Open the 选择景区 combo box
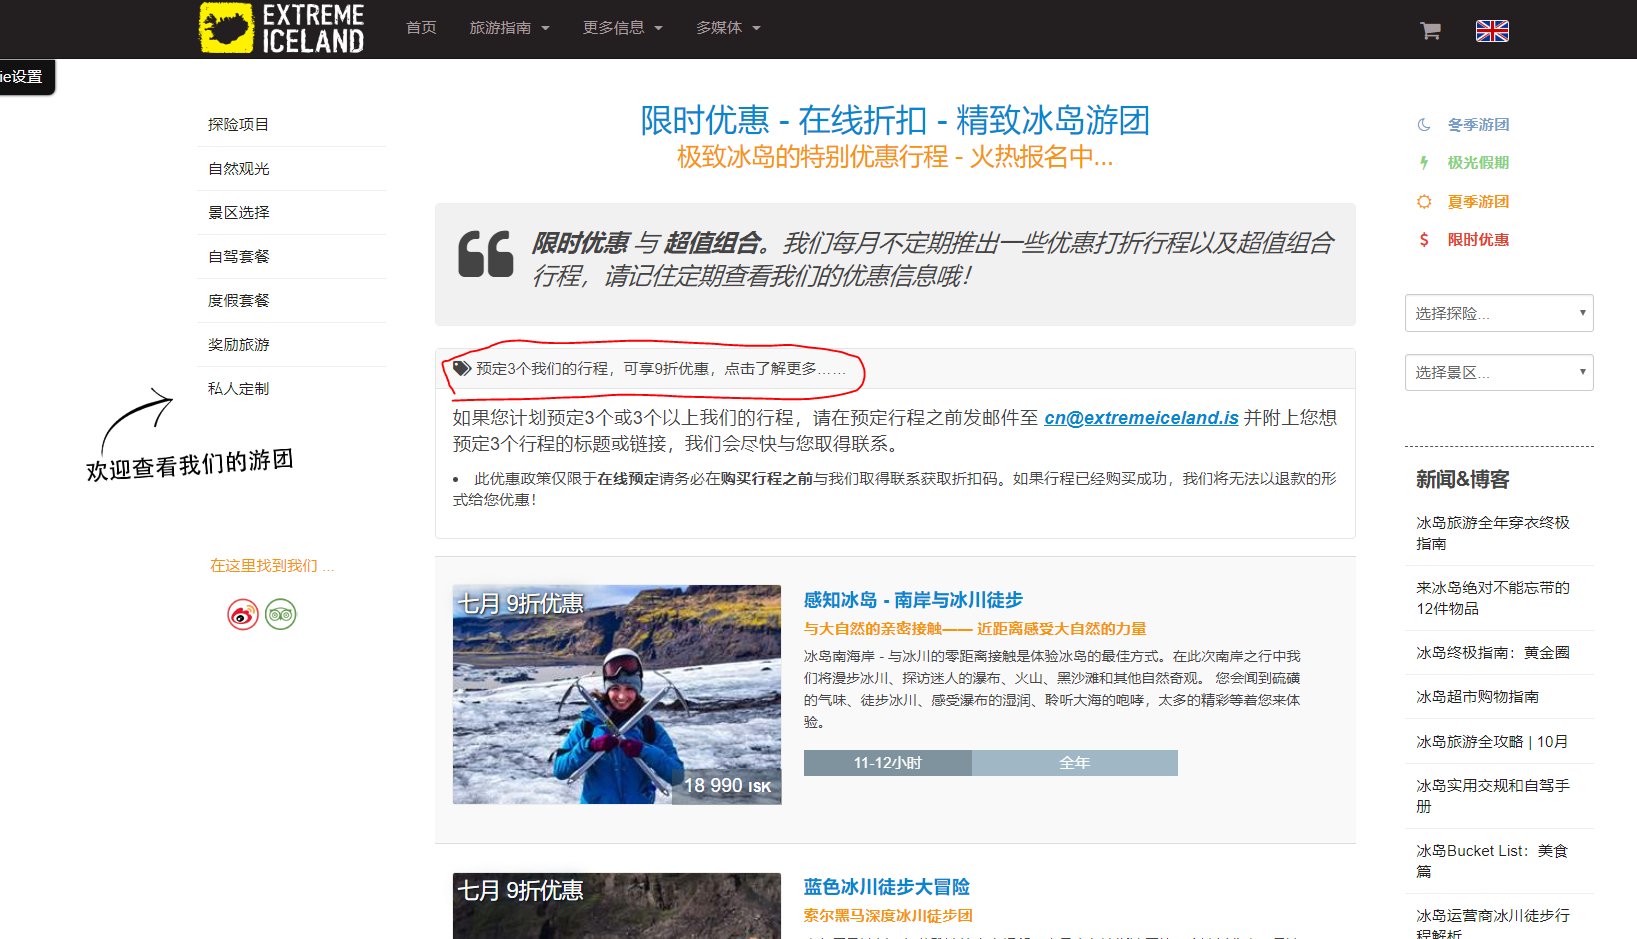The width and height of the screenshot is (1637, 939). pos(1498,372)
